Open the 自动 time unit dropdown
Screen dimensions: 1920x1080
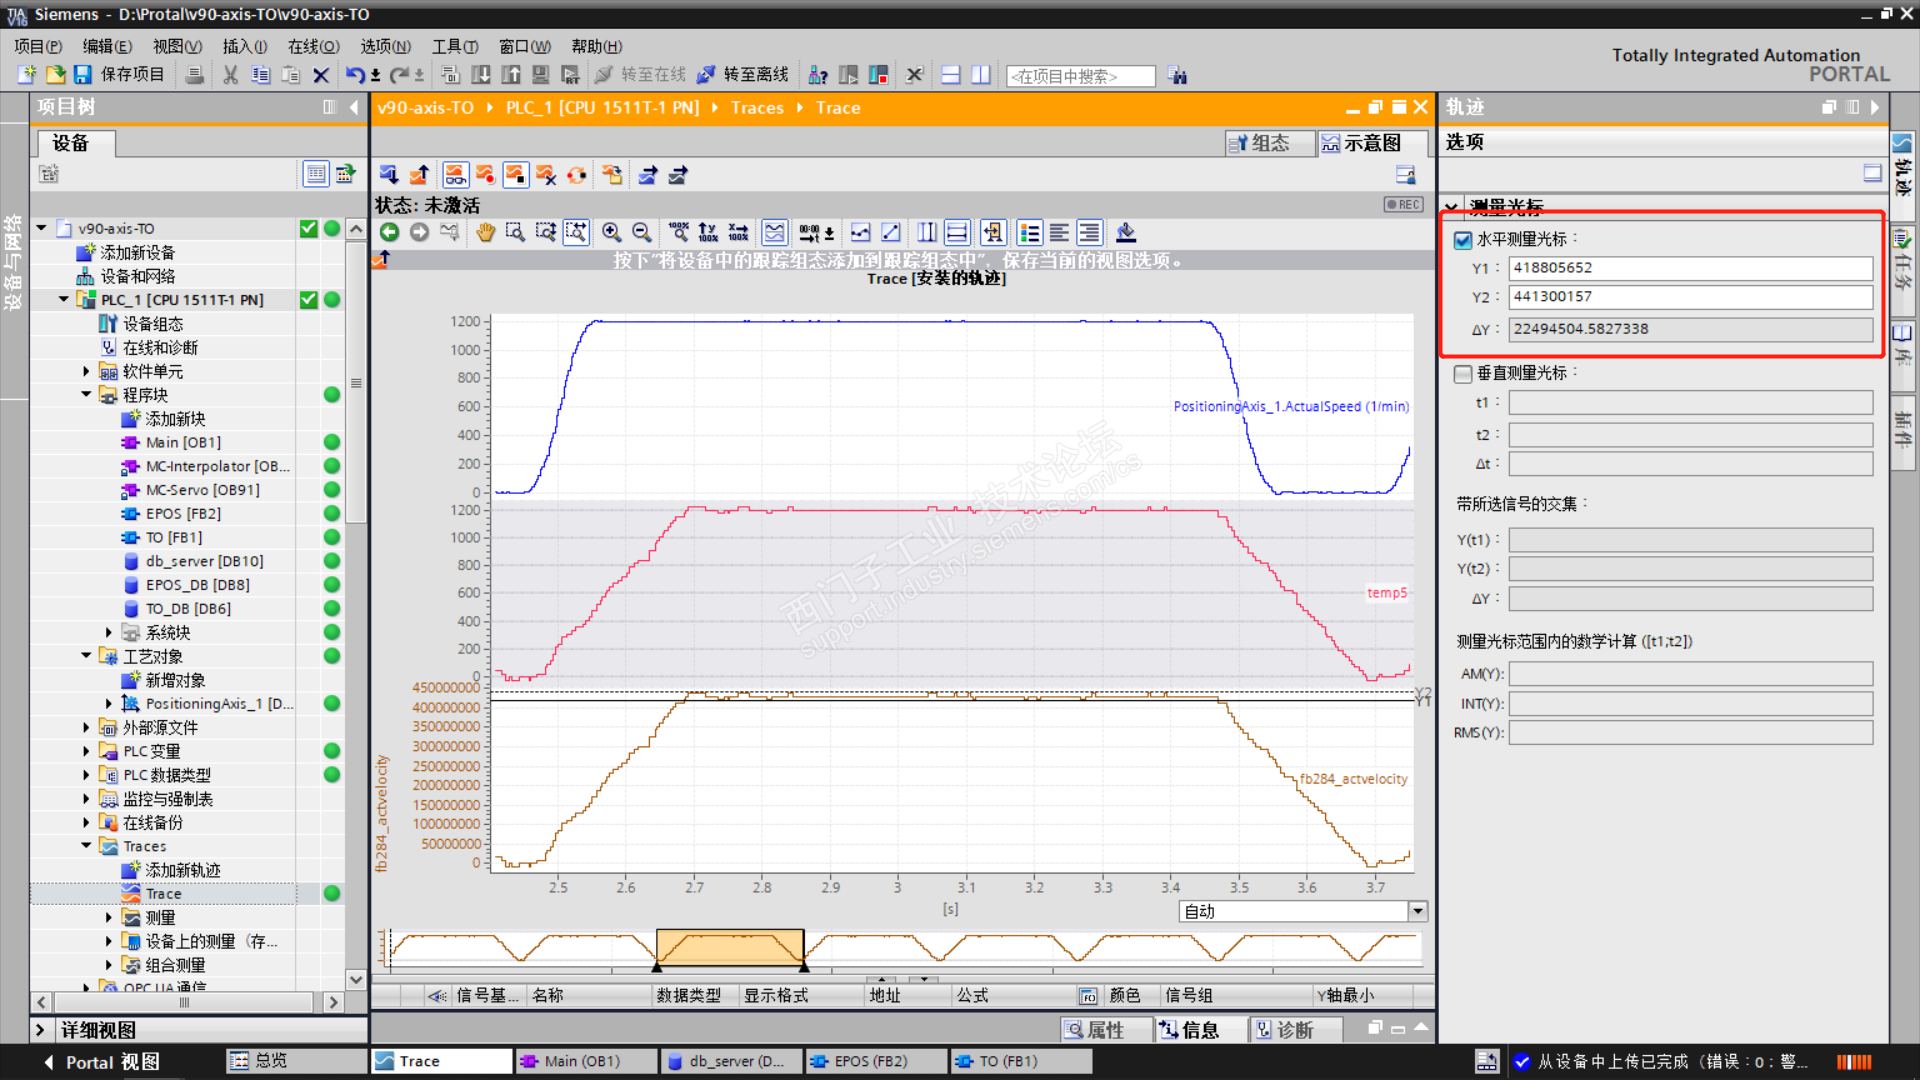(1417, 911)
